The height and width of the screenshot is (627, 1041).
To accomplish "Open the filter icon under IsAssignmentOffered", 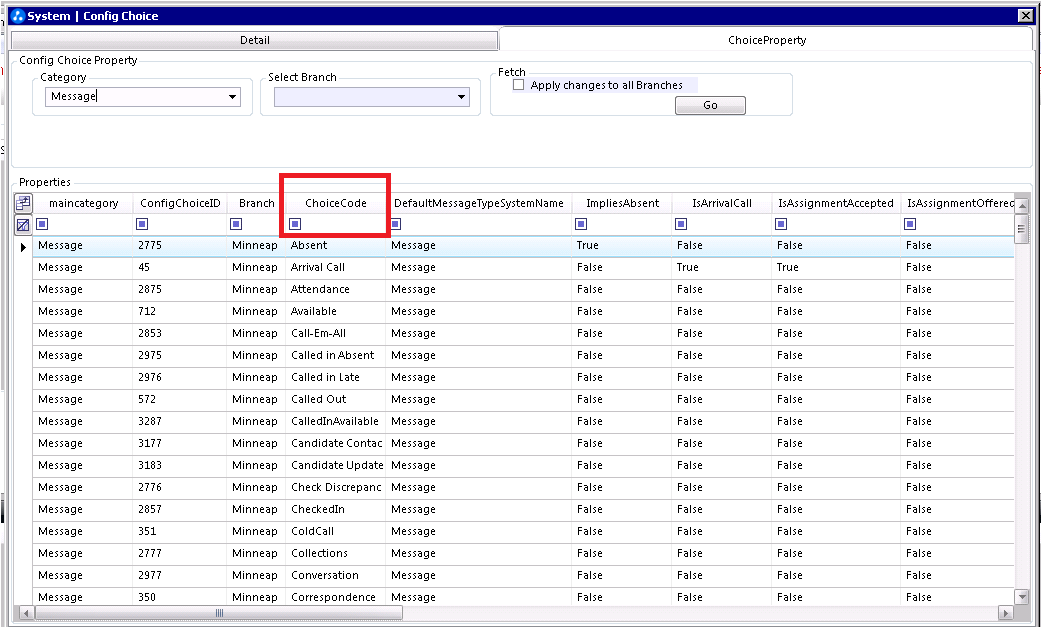I will click(x=910, y=224).
